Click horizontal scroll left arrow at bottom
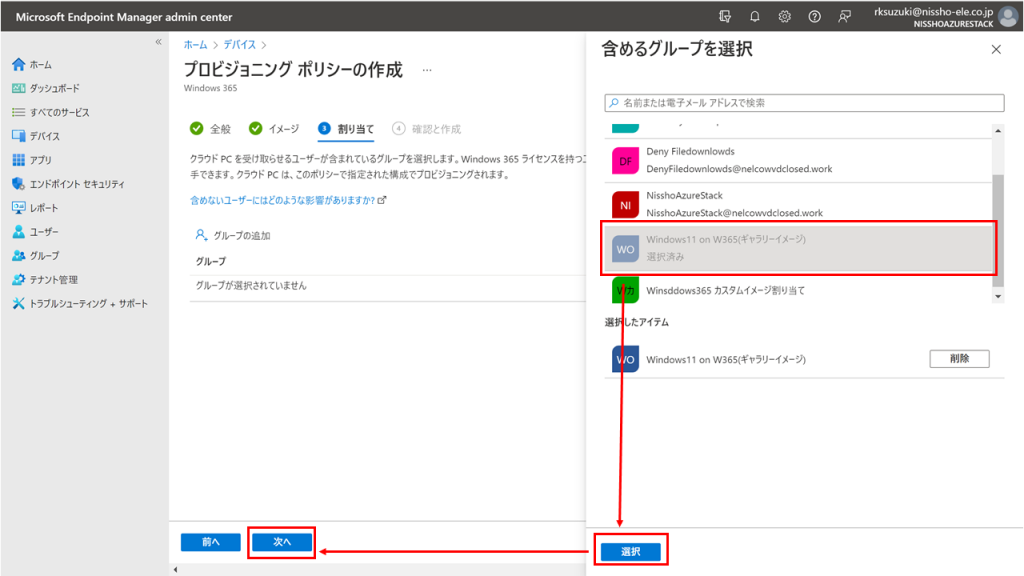 point(175,569)
